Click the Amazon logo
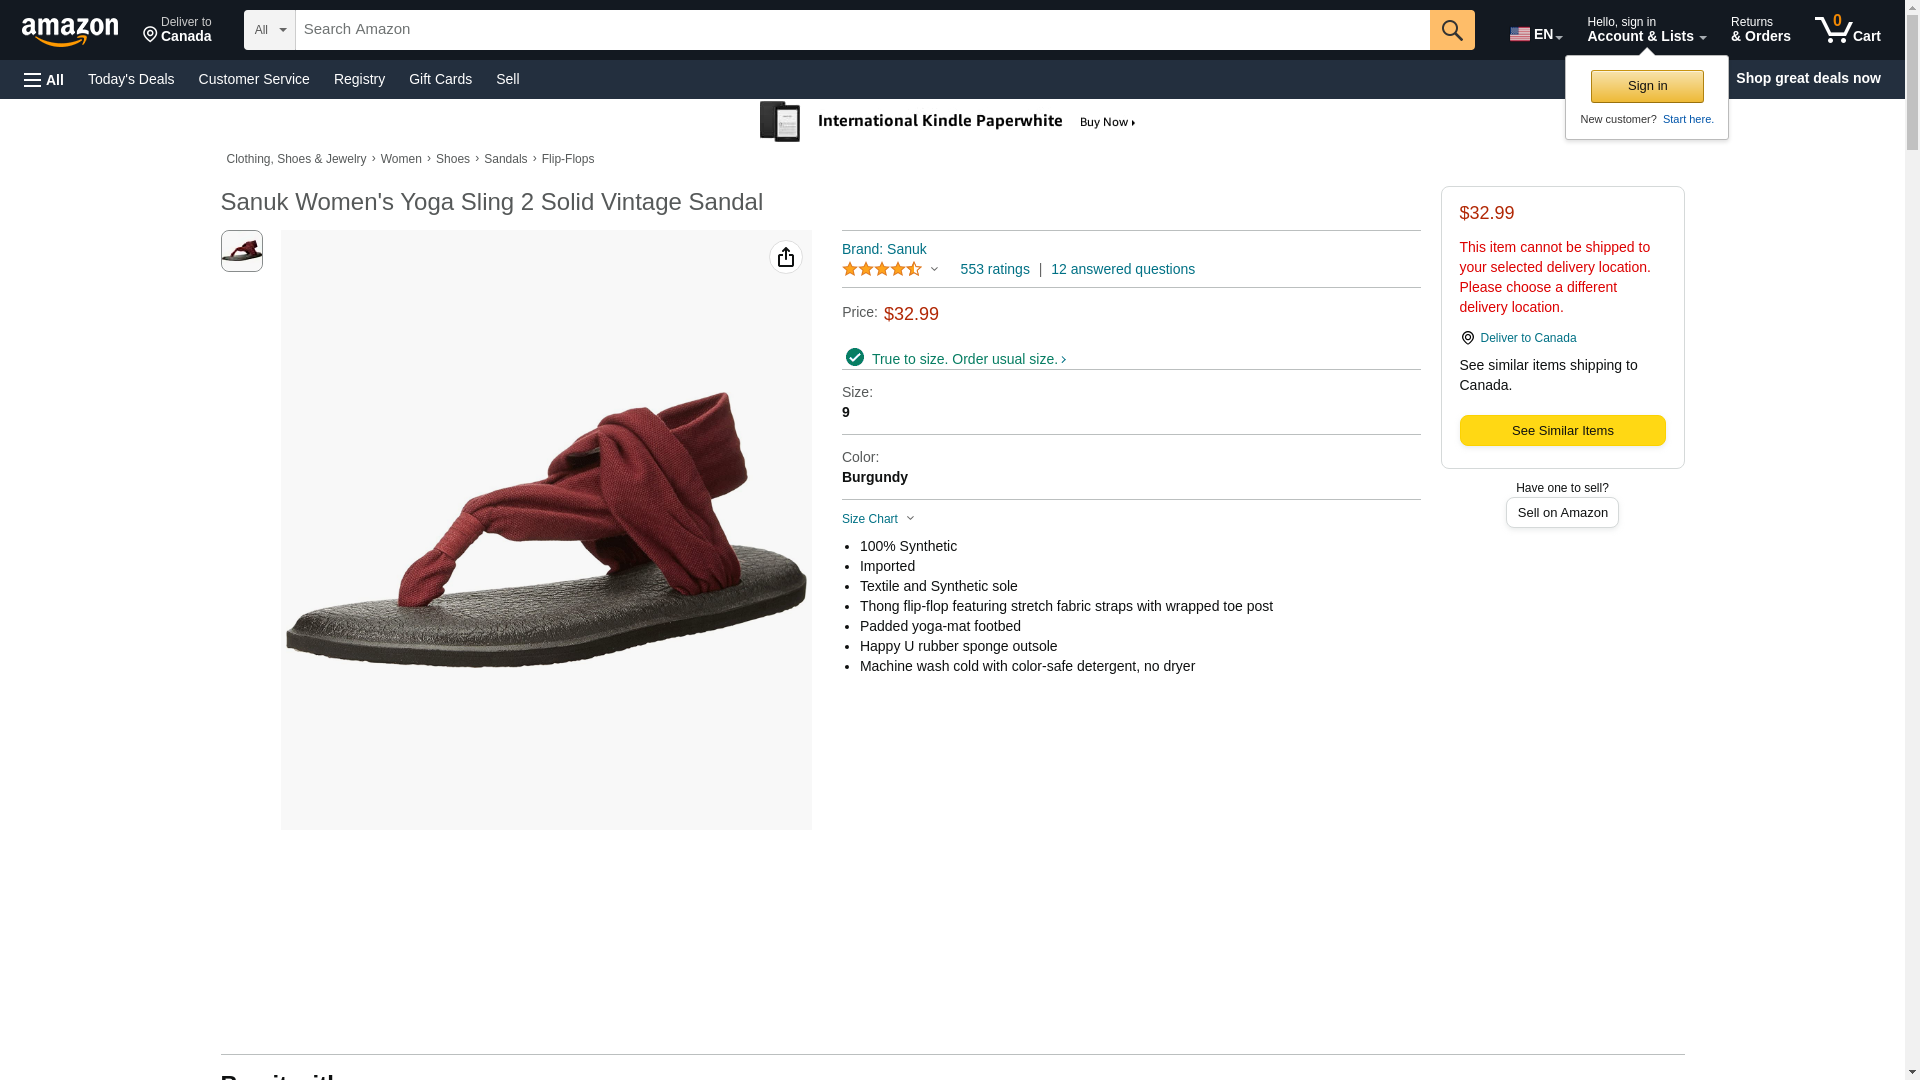 point(70,31)
